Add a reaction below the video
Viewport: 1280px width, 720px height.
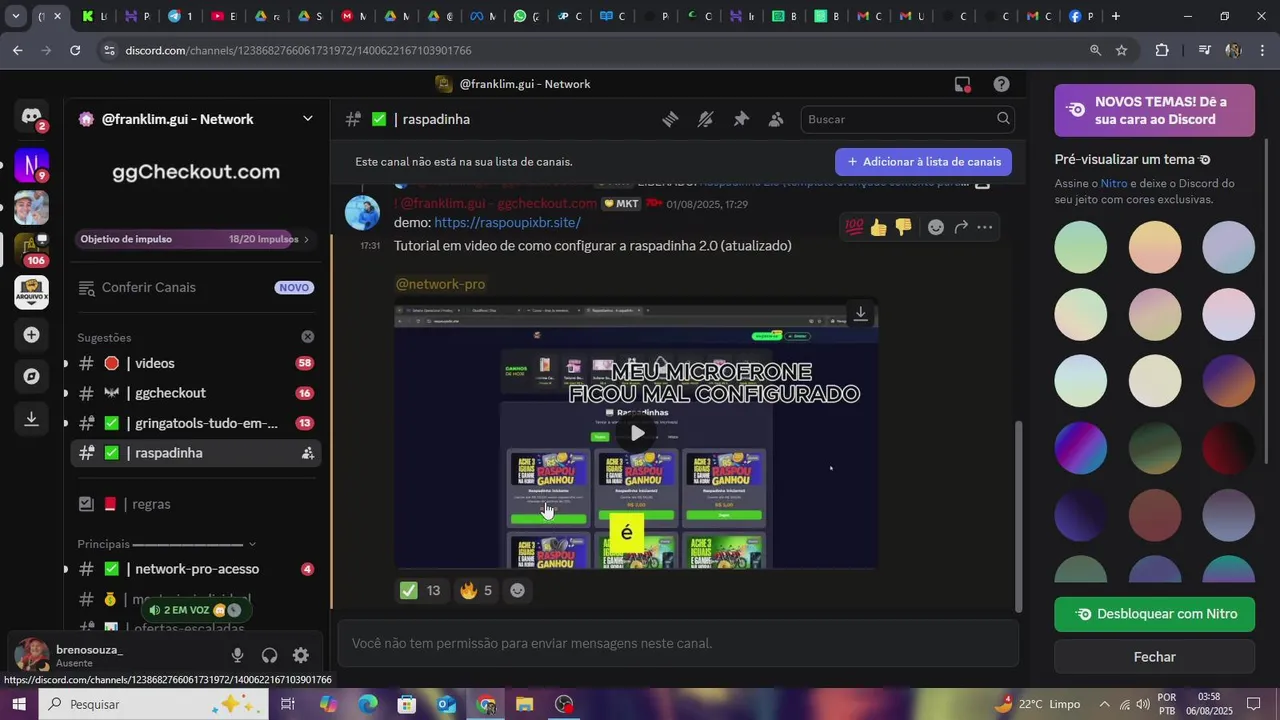517,591
